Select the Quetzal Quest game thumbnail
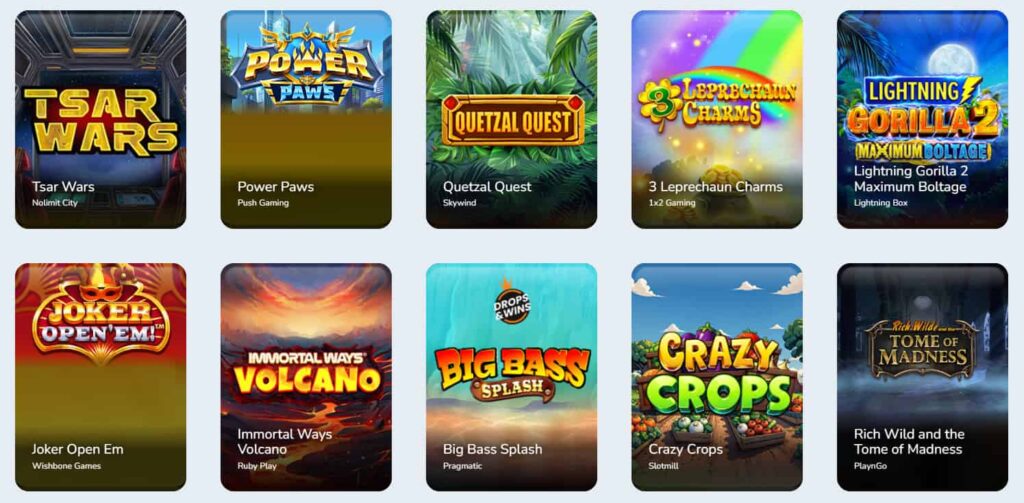The height and width of the screenshot is (503, 1024). point(511,120)
